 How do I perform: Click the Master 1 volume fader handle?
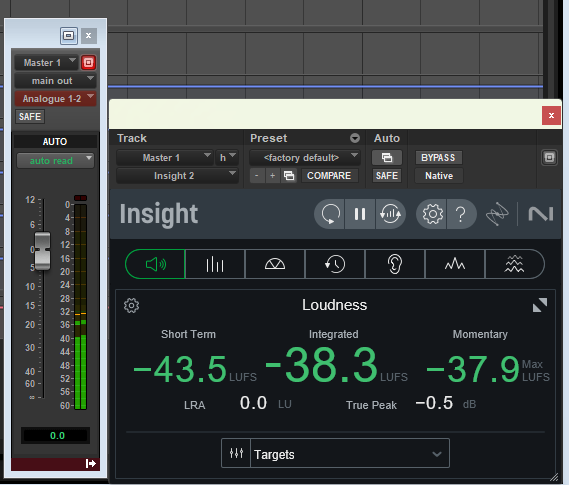pyautogui.click(x=42, y=251)
